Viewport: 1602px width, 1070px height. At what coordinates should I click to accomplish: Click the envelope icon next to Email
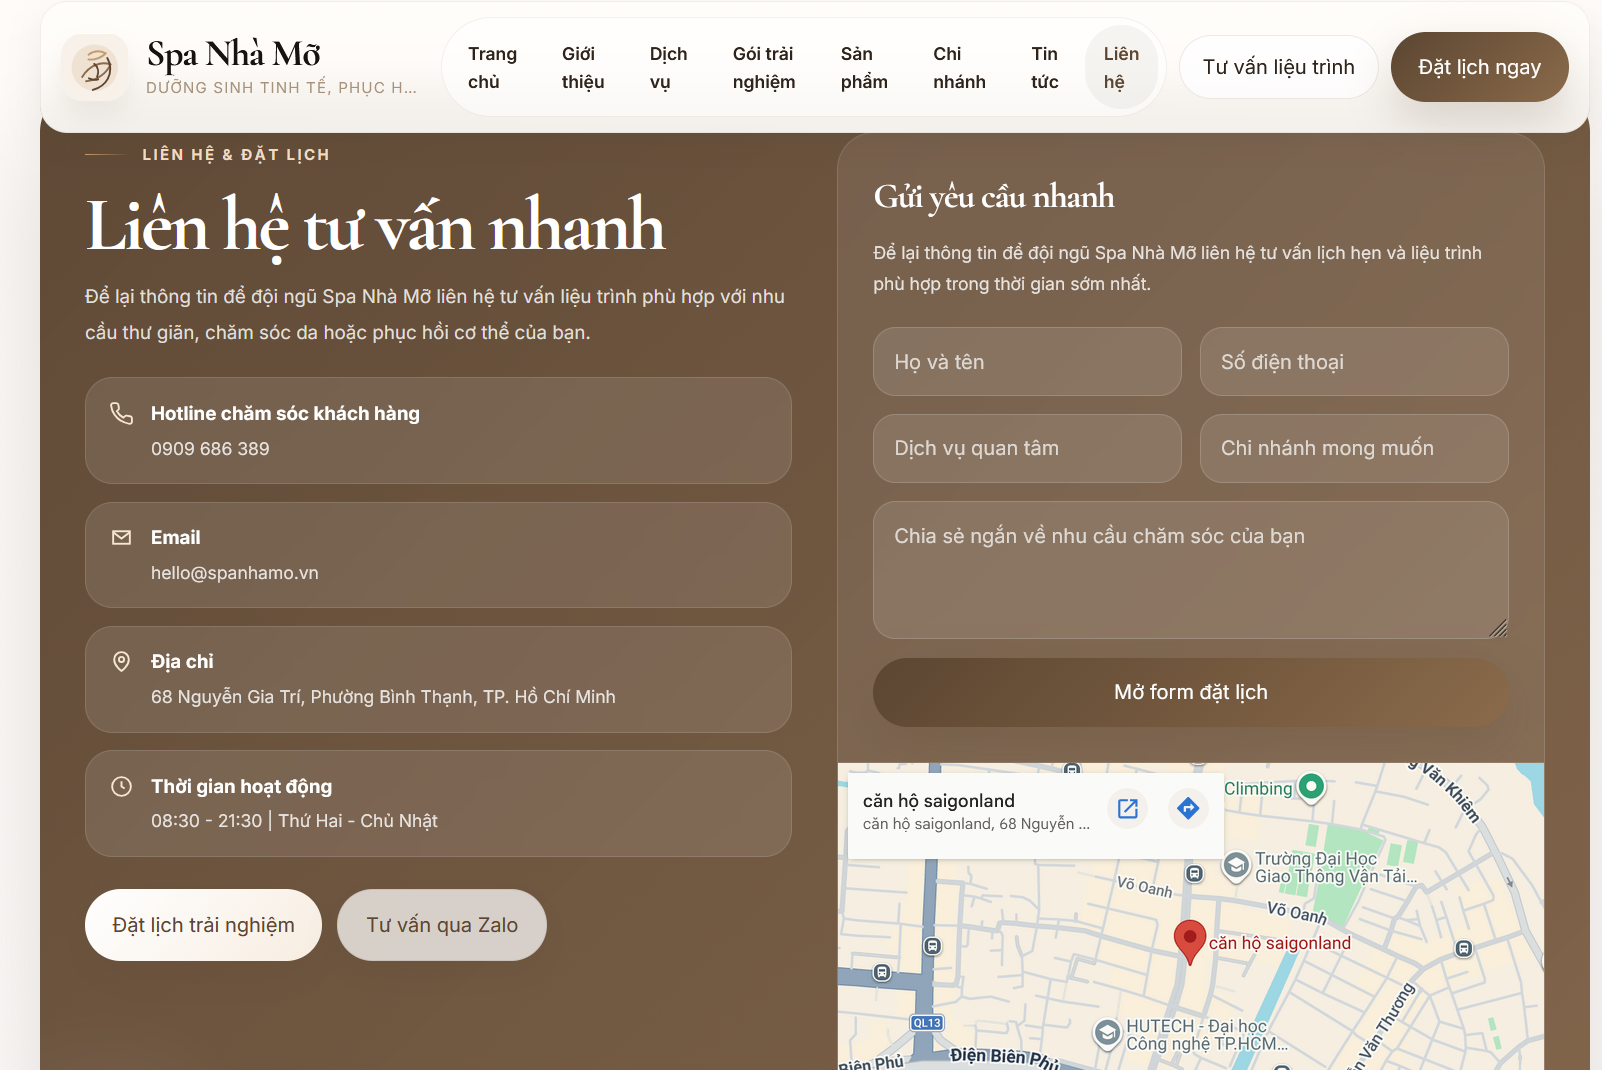pos(122,537)
